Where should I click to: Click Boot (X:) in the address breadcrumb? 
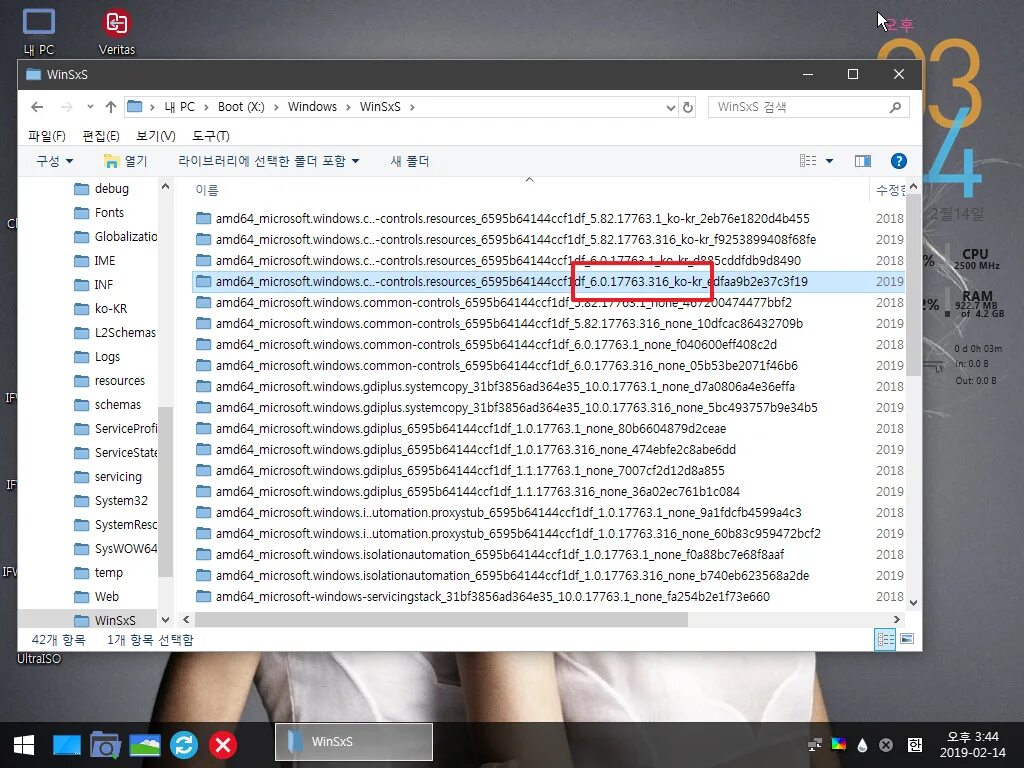(241, 107)
